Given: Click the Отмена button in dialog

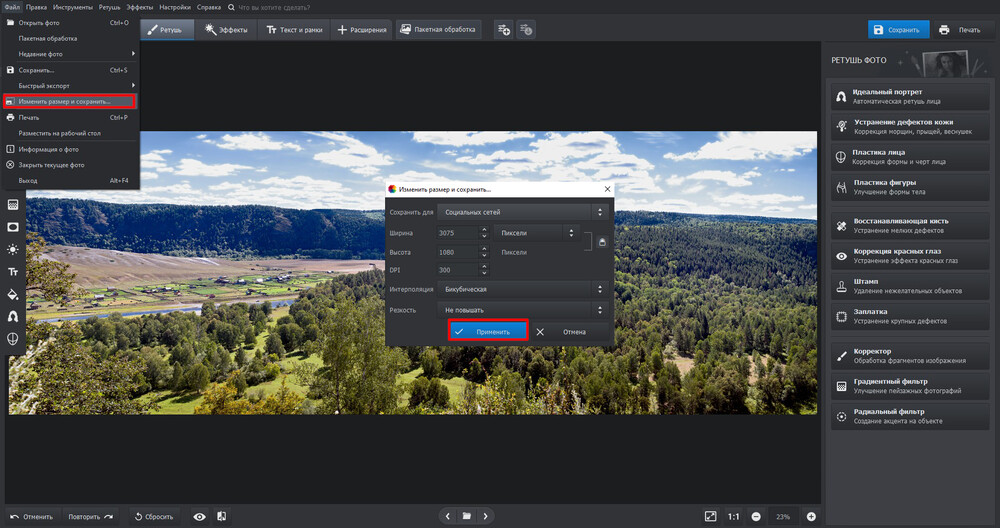Looking at the screenshot, I should coord(564,332).
